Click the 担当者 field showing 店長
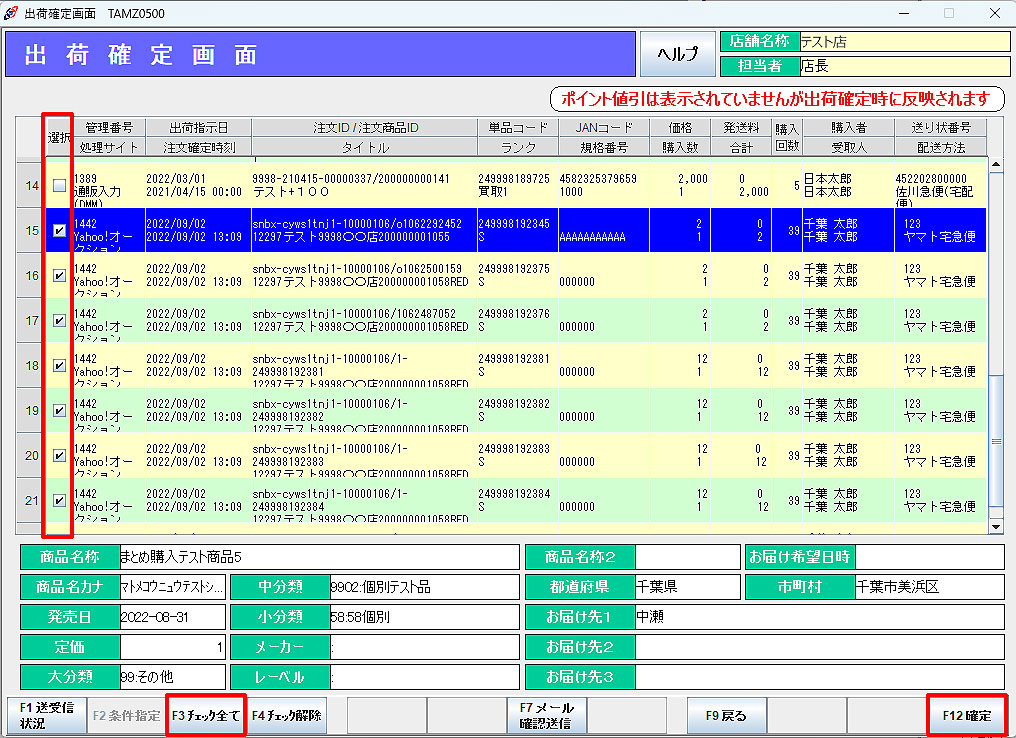The image size is (1016, 738). click(x=904, y=66)
